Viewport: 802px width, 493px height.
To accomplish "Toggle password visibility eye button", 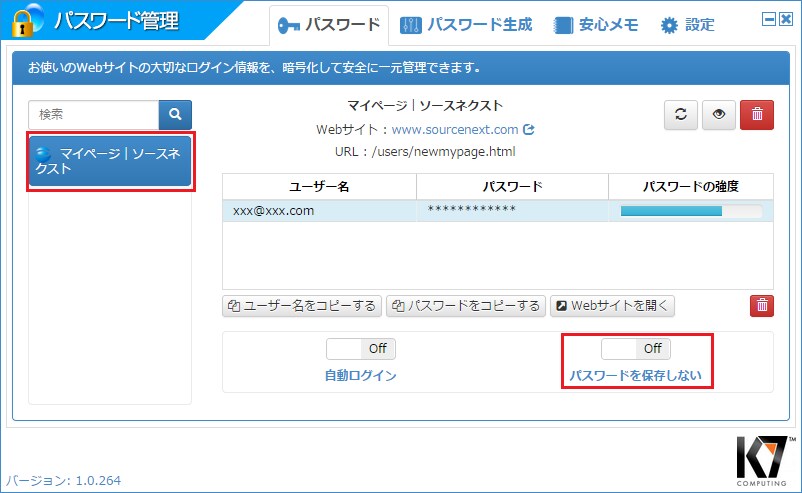I will pos(719,115).
